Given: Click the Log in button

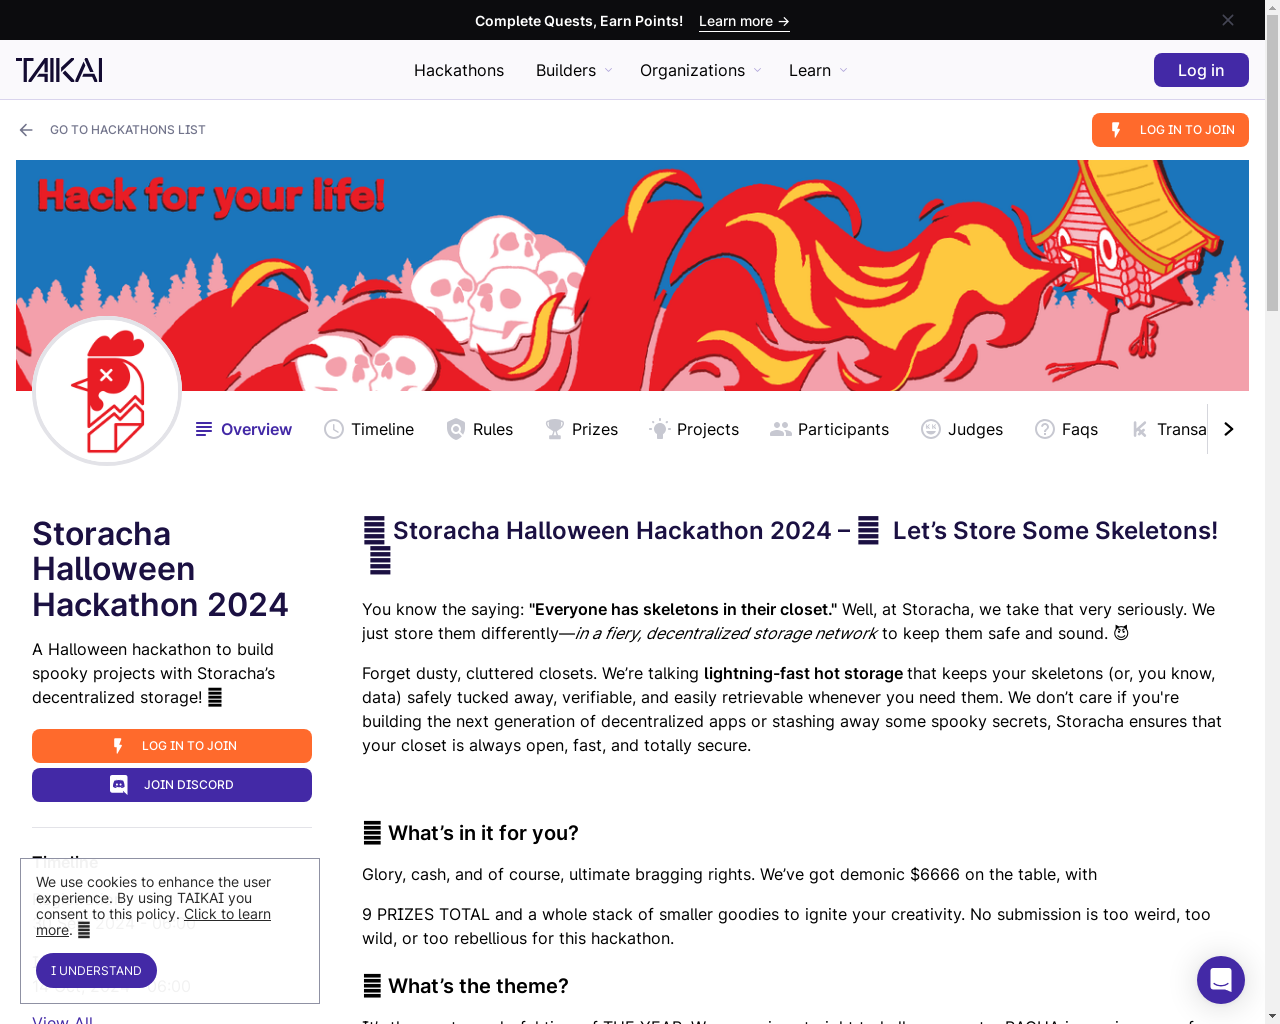Looking at the screenshot, I should (1201, 70).
